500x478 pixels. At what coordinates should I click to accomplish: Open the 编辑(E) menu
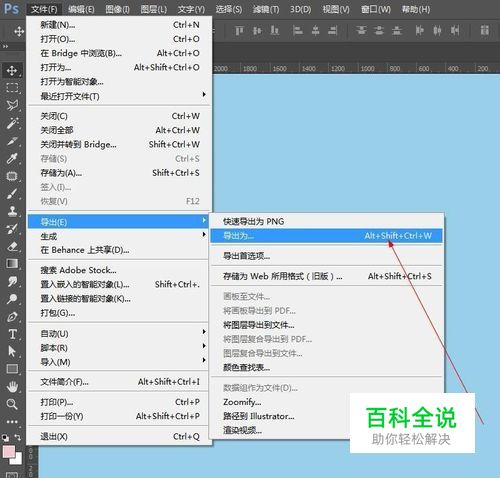81,9
